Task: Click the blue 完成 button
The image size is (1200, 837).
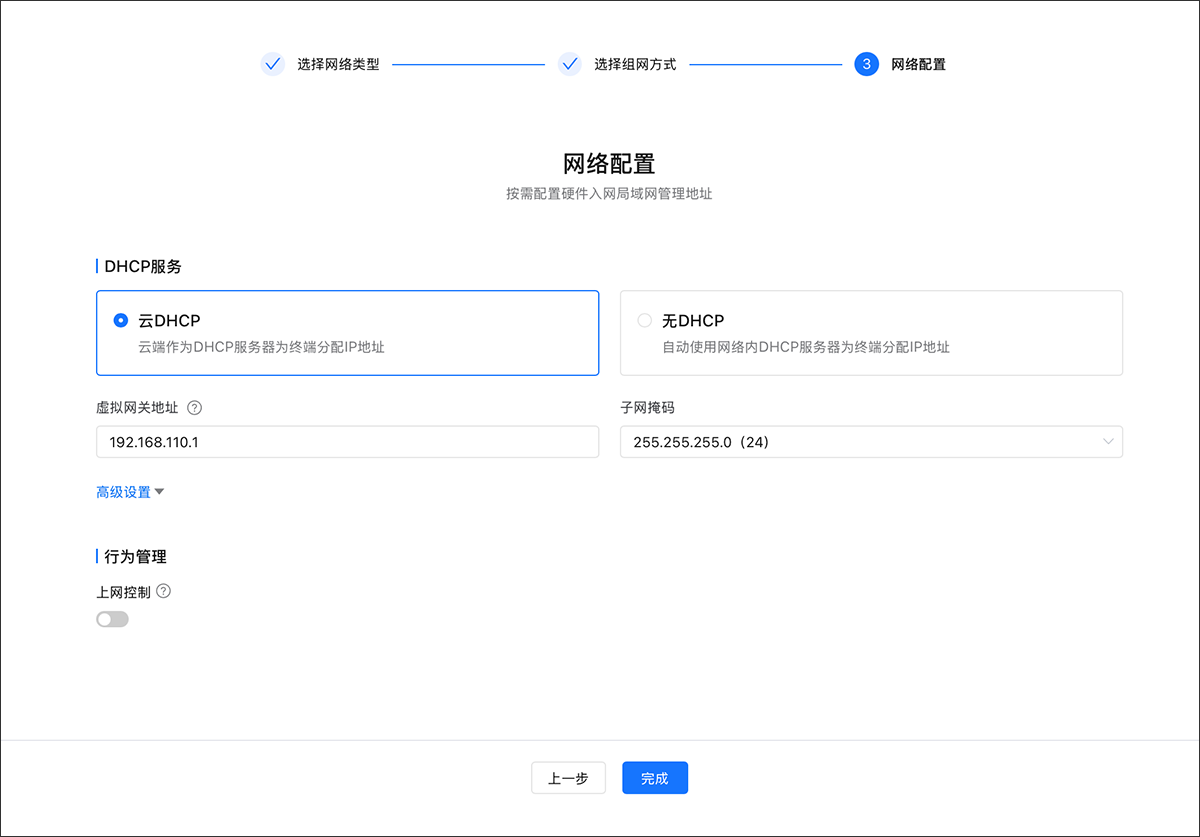Action: (655, 778)
